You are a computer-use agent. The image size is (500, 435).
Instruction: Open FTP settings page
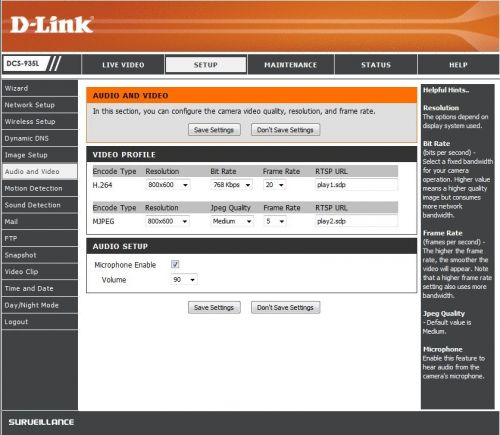coord(40,238)
